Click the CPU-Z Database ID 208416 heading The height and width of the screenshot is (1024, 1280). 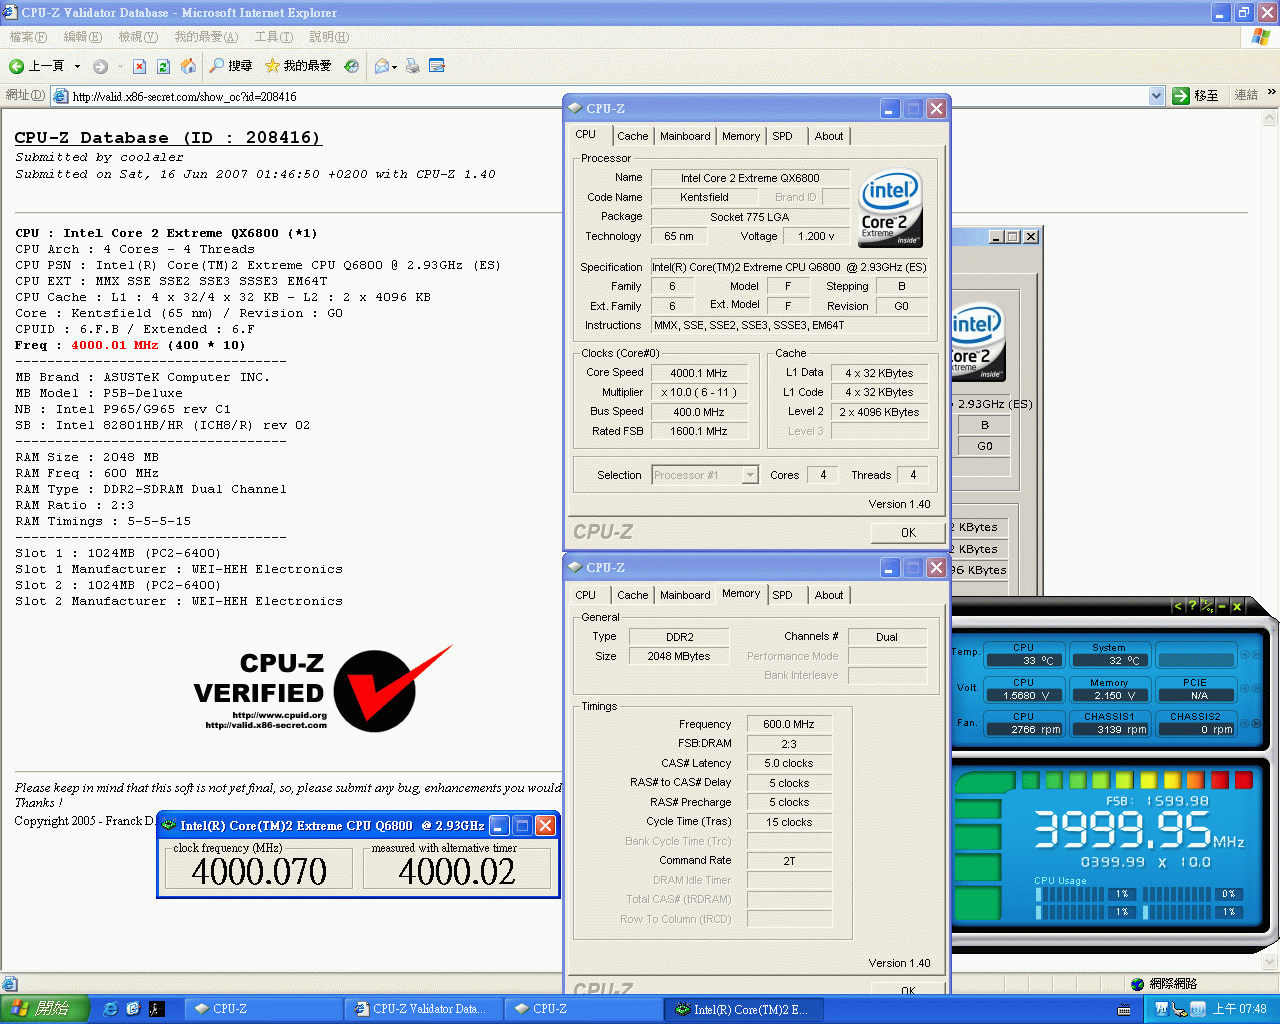tap(167, 138)
